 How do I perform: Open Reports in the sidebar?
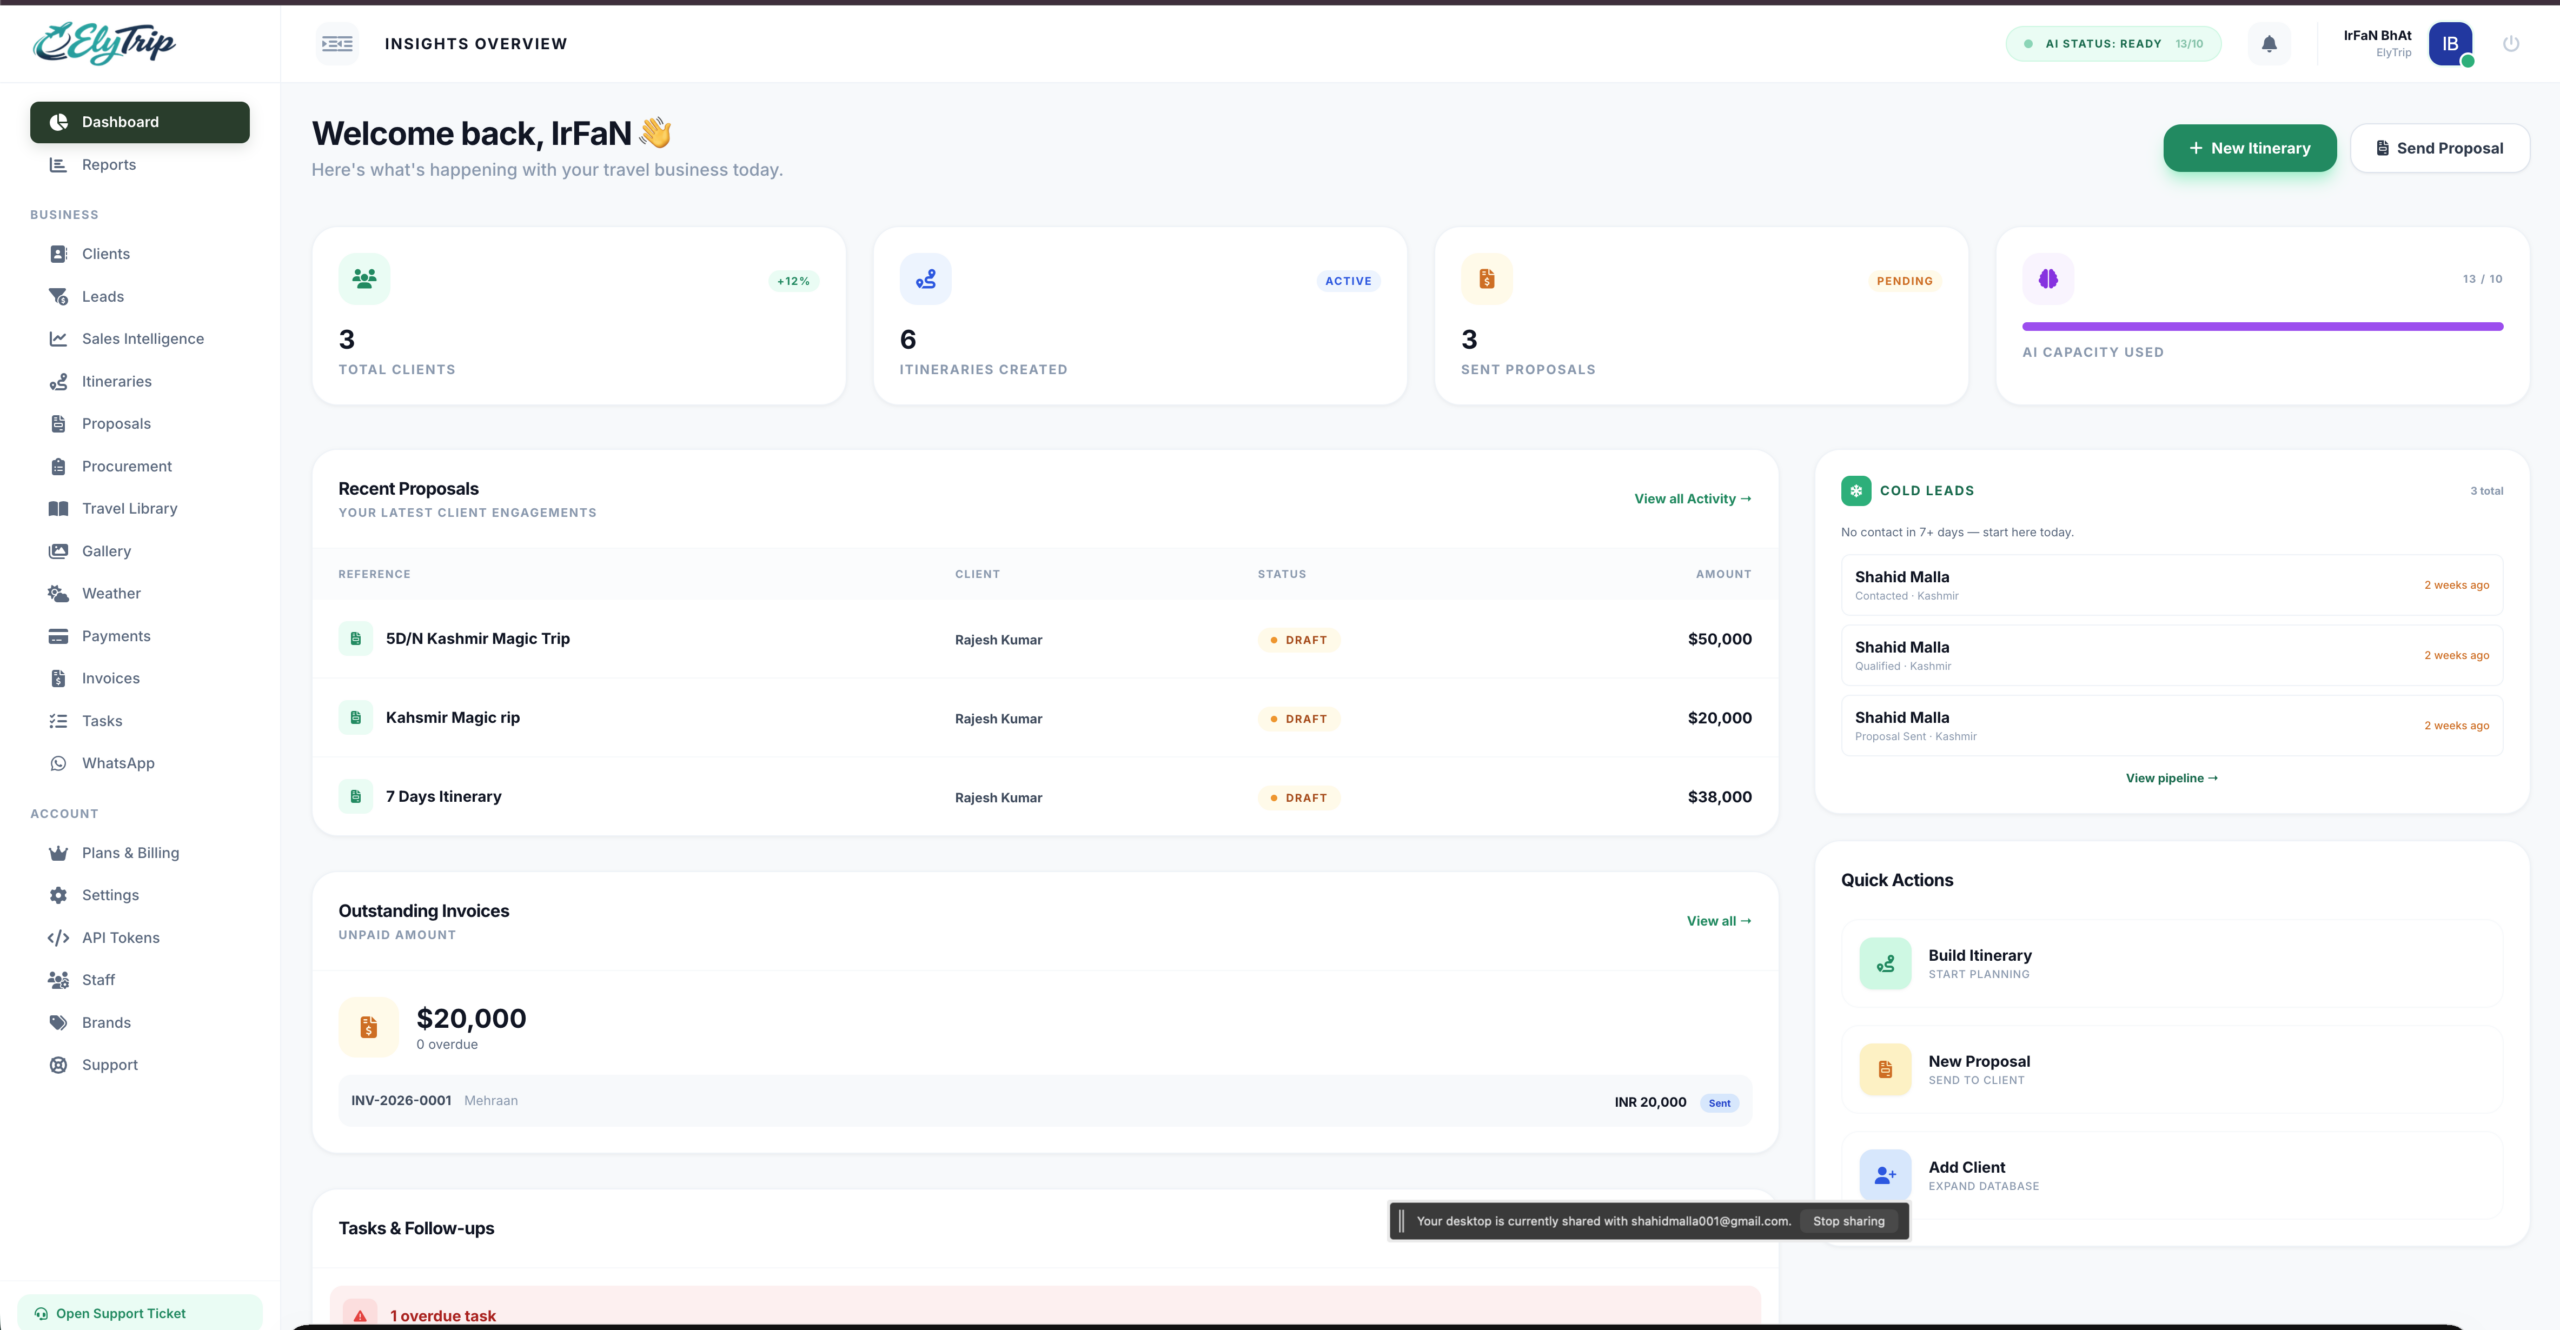click(x=140, y=165)
